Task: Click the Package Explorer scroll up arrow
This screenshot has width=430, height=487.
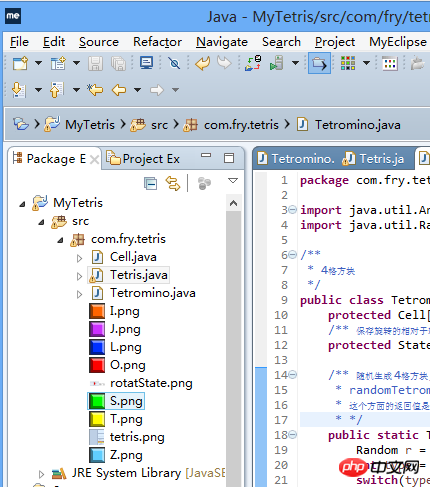Action: coord(233,203)
